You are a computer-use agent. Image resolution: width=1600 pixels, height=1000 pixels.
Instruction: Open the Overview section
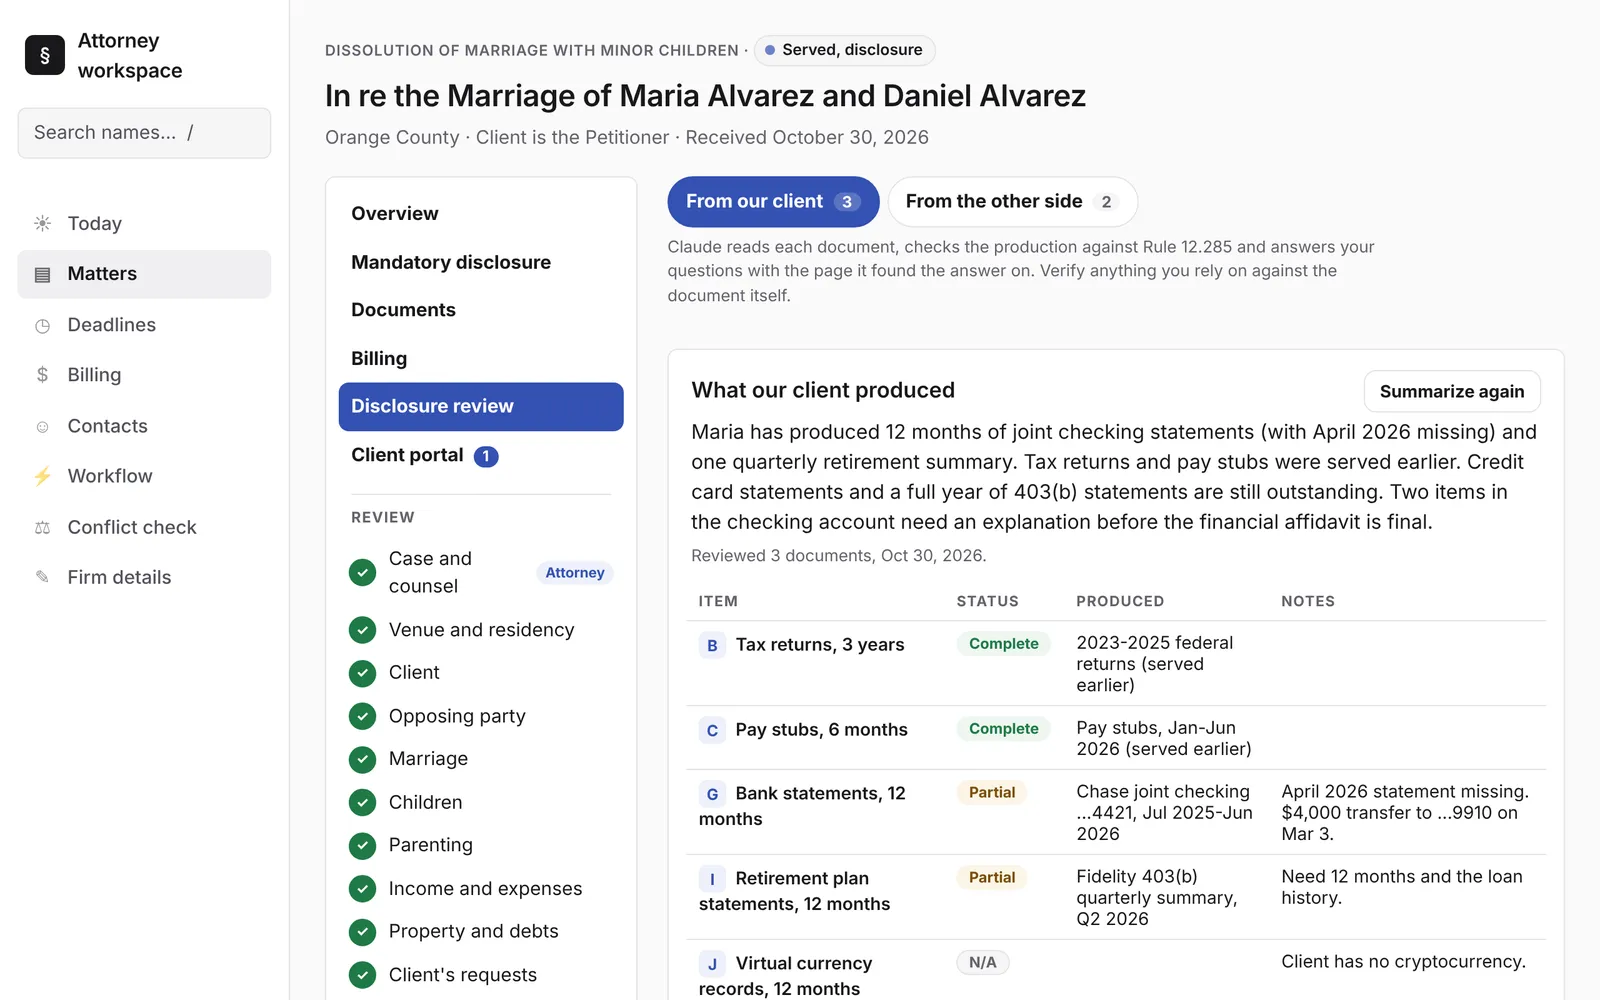click(x=481, y=214)
